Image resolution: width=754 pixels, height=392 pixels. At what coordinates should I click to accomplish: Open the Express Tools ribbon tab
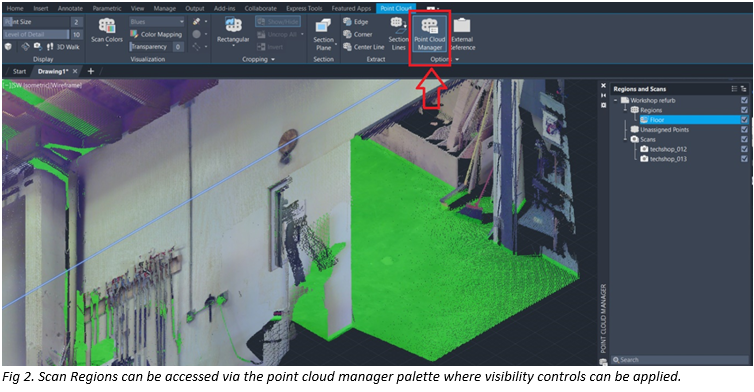point(304,8)
